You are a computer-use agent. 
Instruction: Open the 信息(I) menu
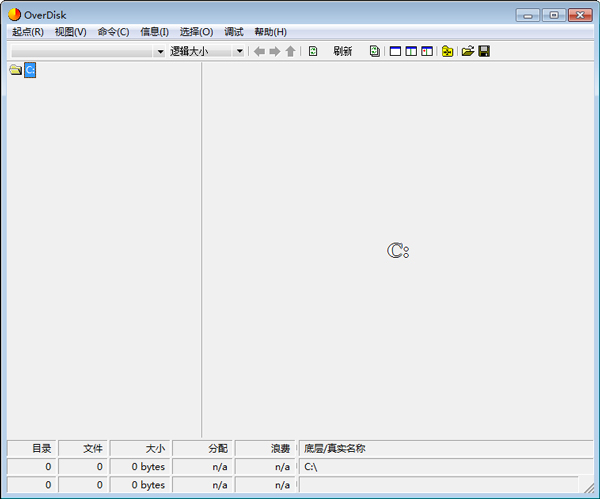tap(154, 32)
